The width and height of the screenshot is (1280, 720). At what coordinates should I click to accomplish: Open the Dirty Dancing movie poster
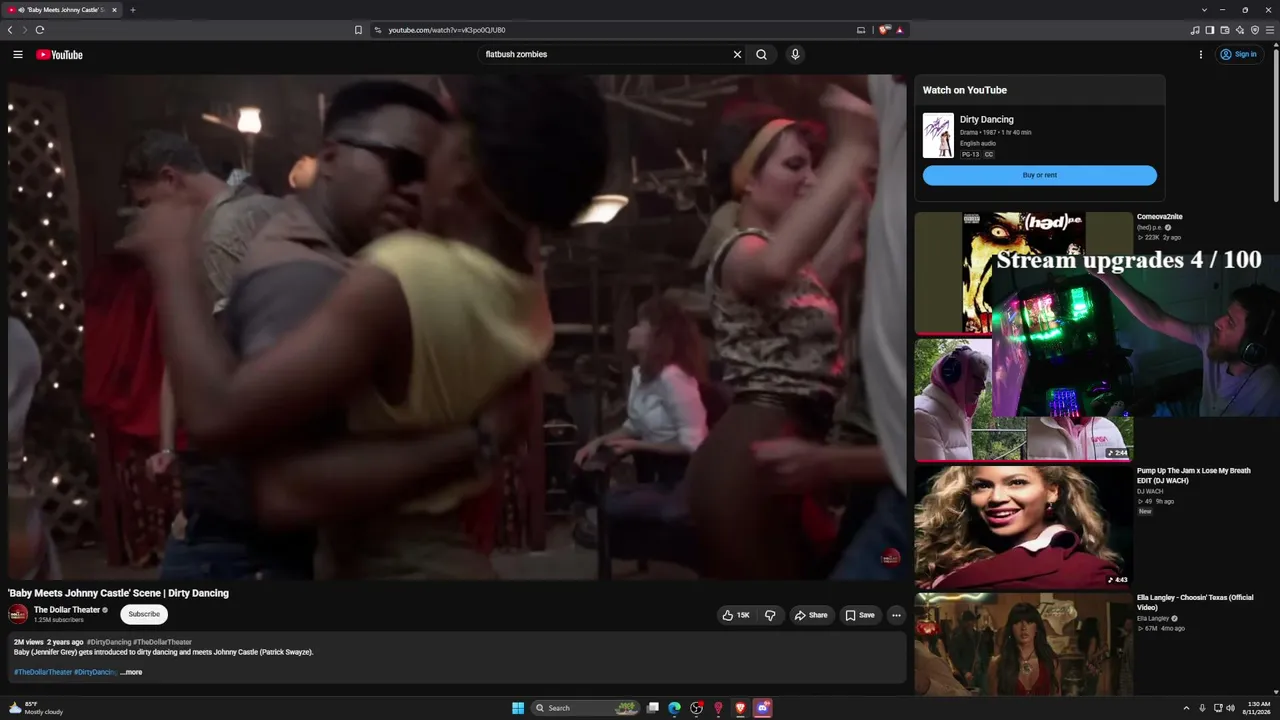tap(938, 135)
